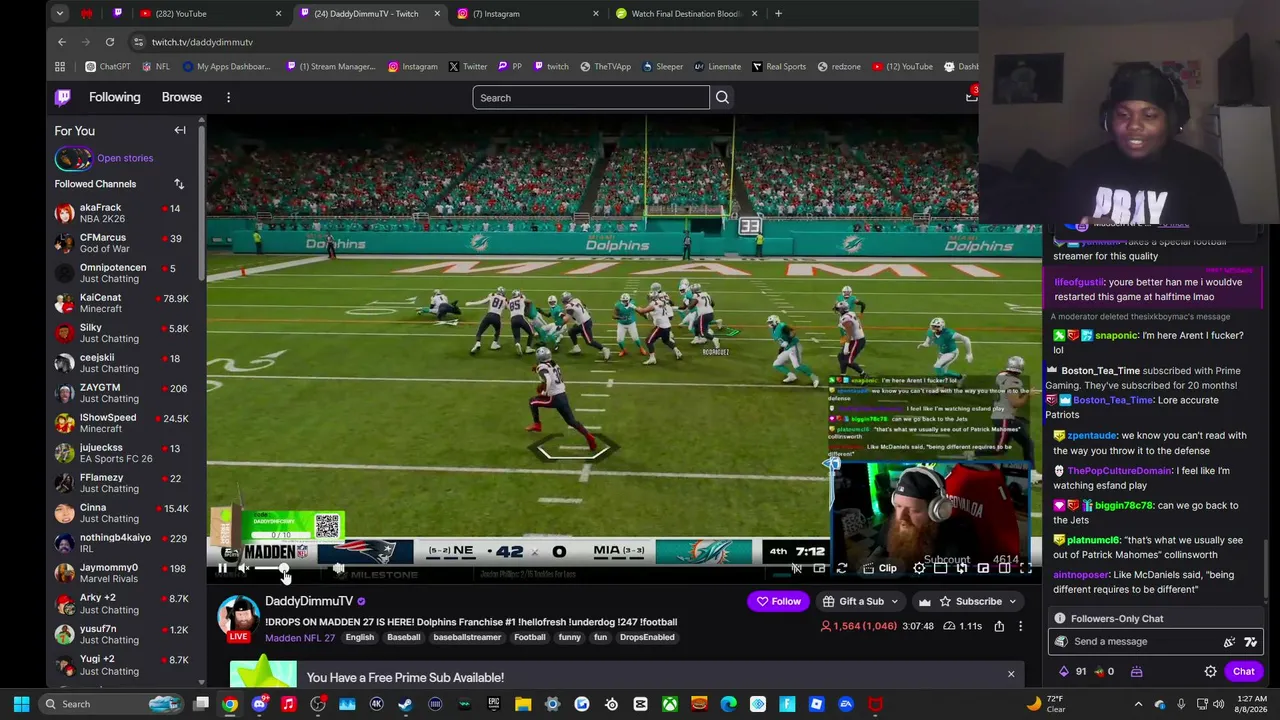Open the Chrome apps grid icon
The height and width of the screenshot is (720, 1280).
point(60,67)
